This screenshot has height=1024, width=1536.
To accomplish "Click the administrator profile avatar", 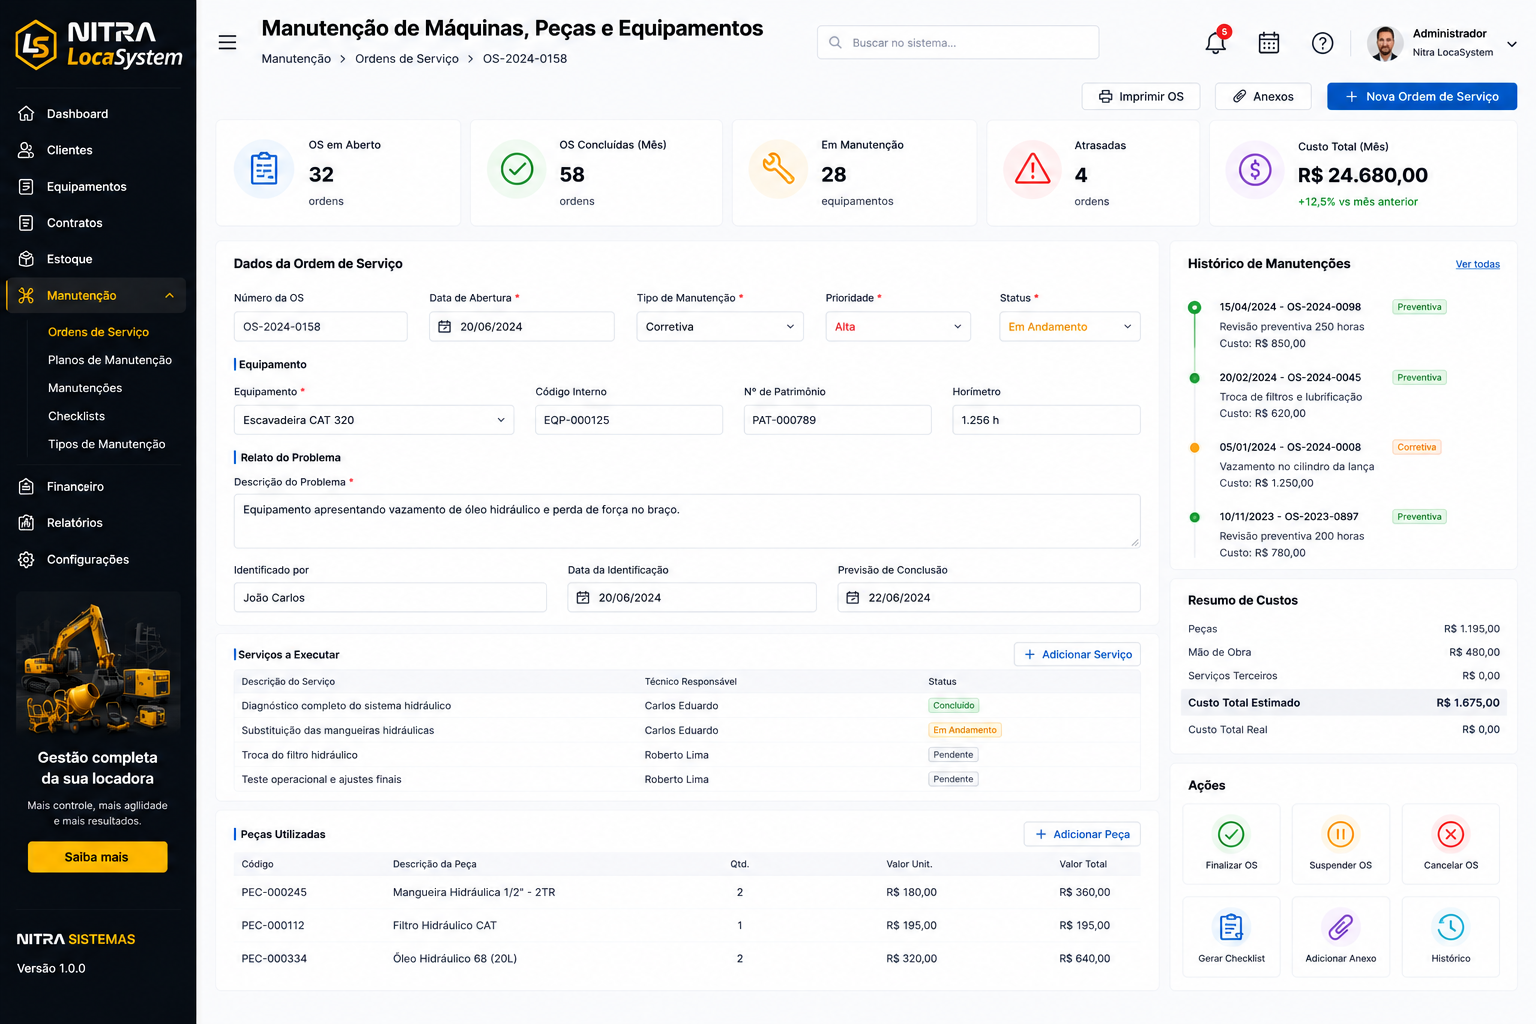I will [x=1385, y=43].
